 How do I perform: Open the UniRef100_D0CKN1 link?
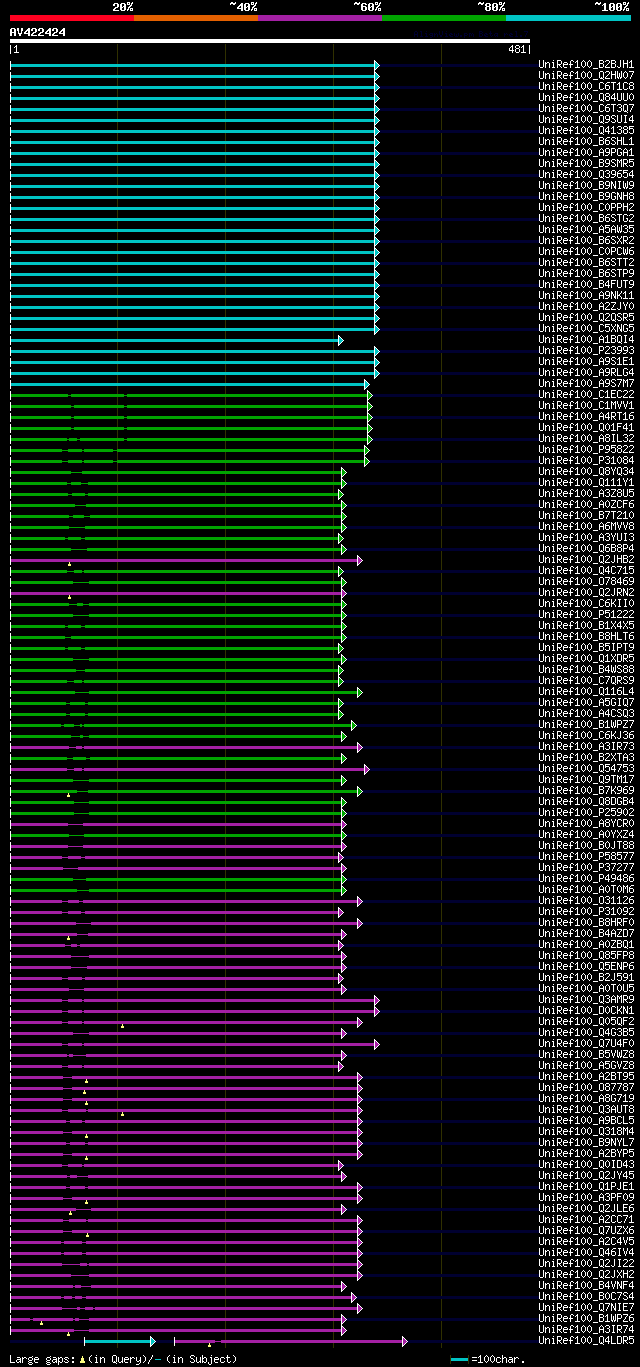(x=586, y=1010)
